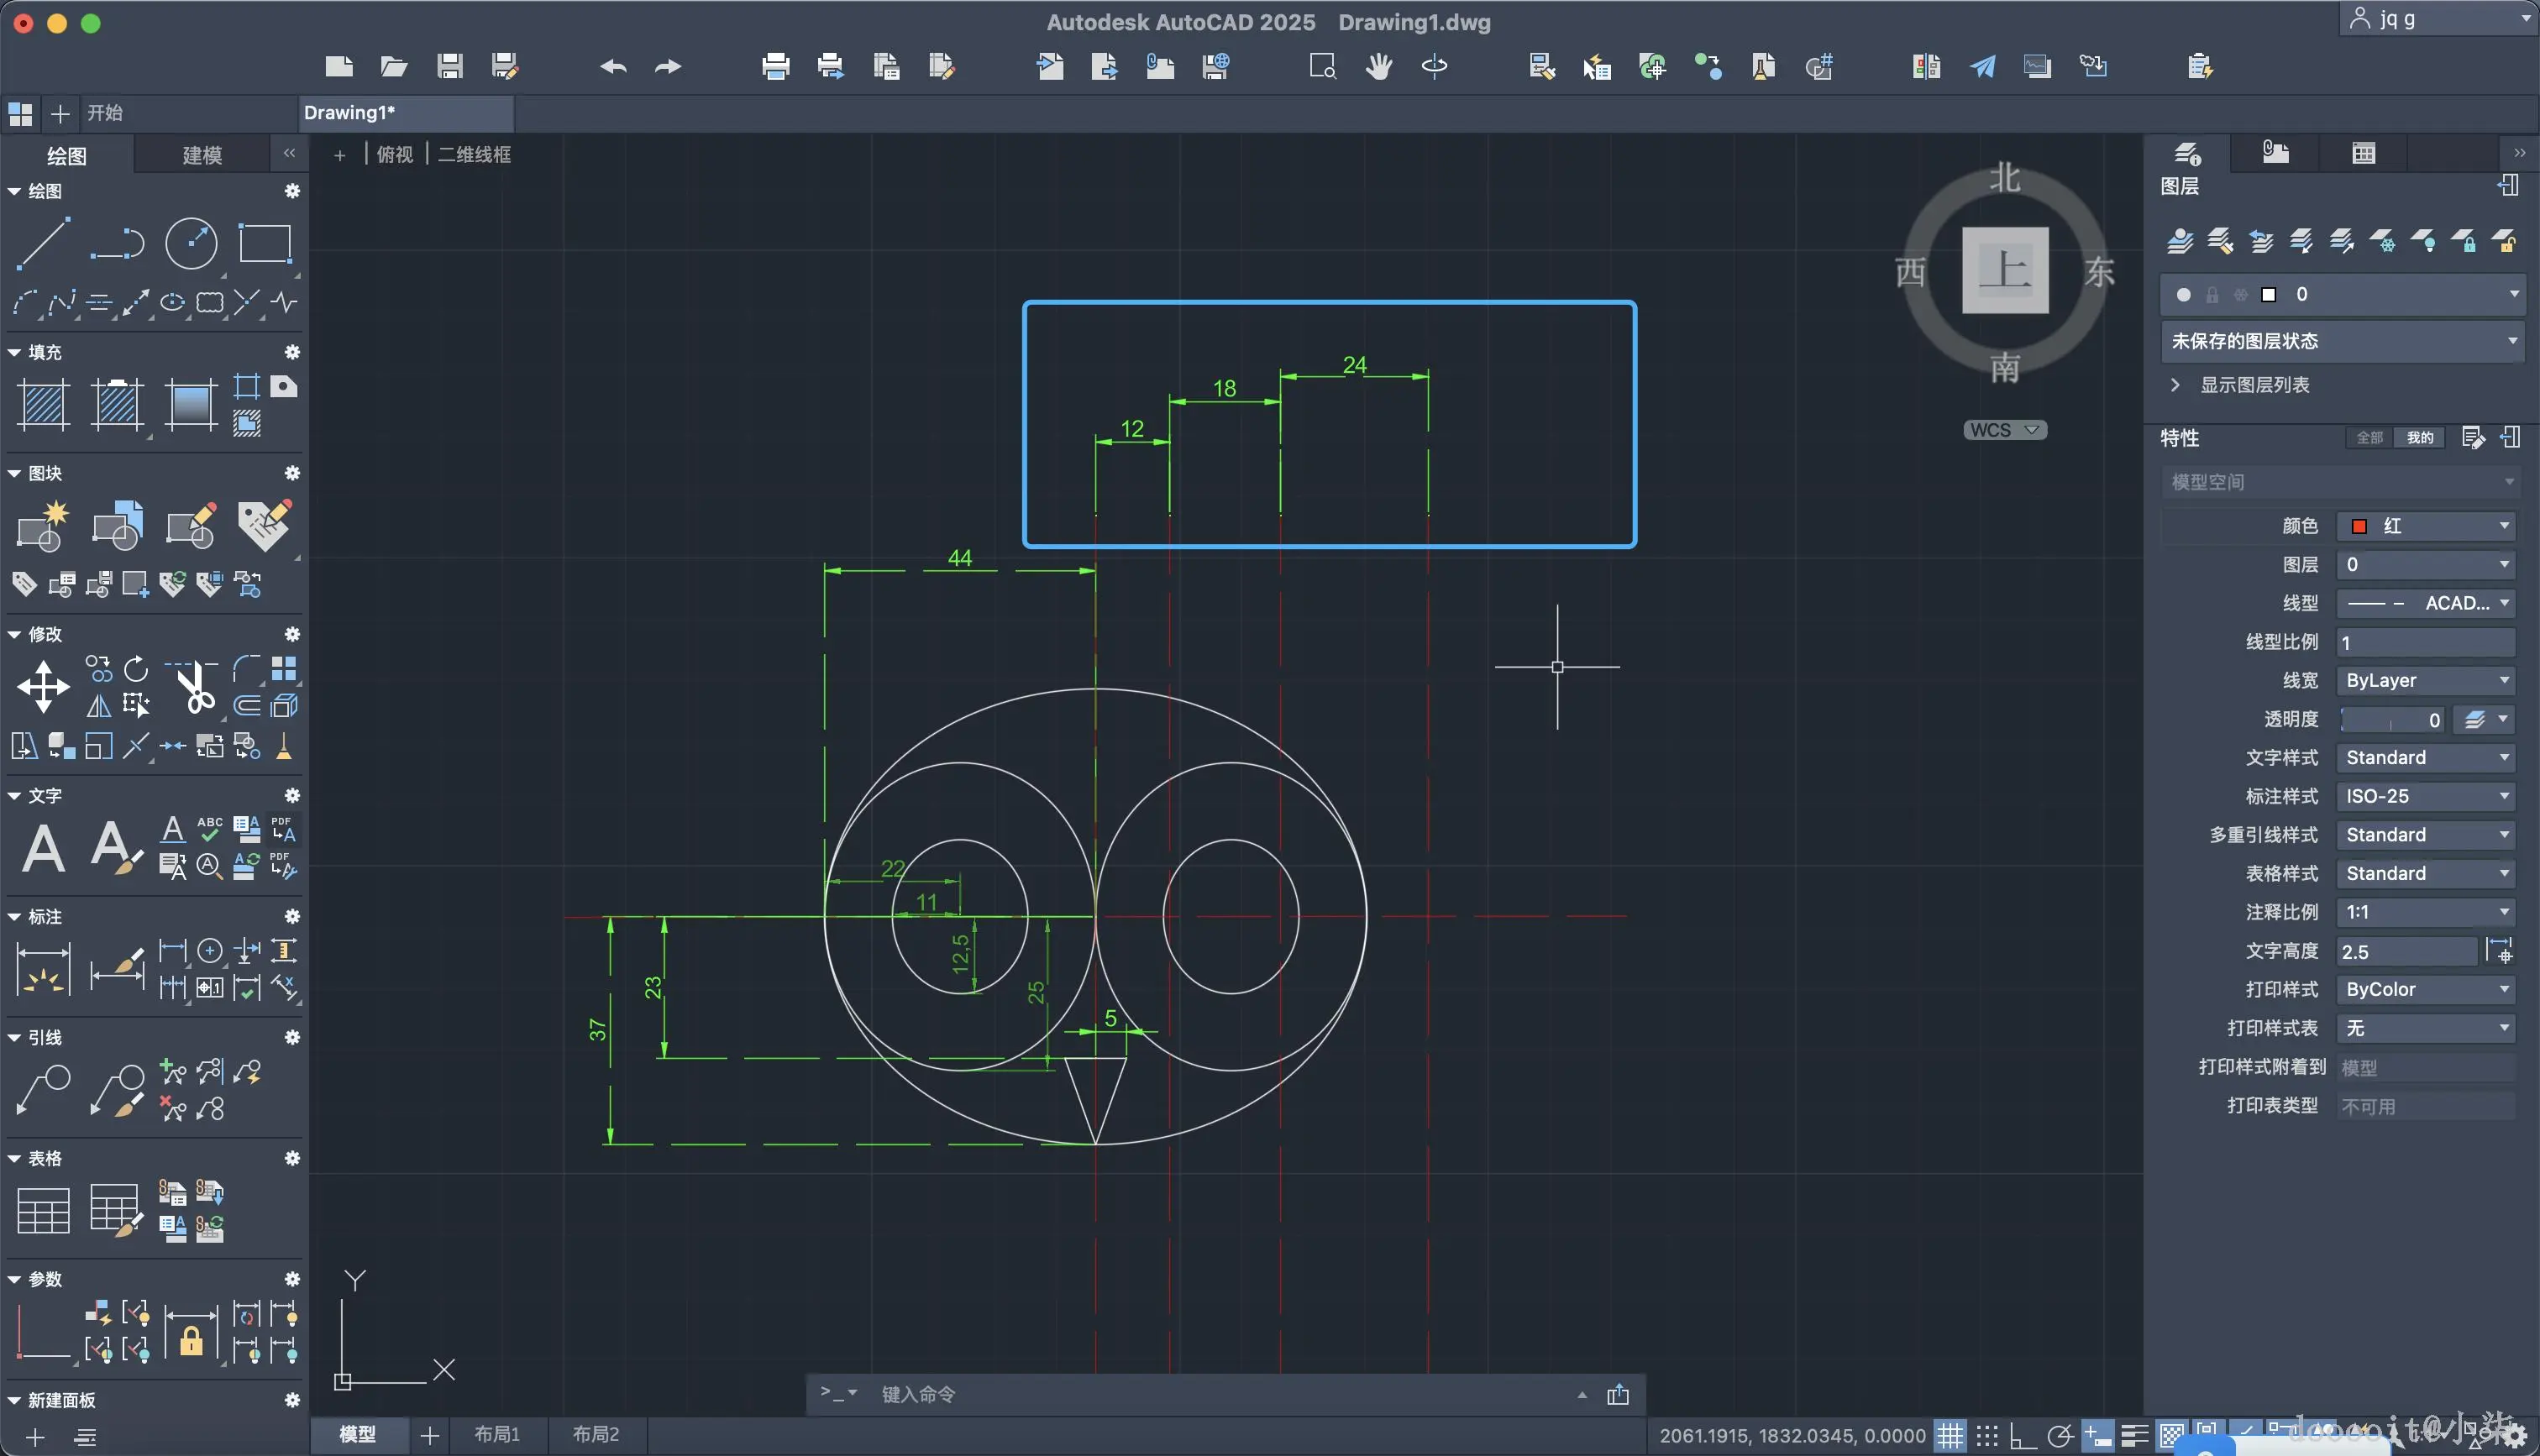Switch to the 建模 tab
The image size is (2540, 1456).
(x=202, y=155)
